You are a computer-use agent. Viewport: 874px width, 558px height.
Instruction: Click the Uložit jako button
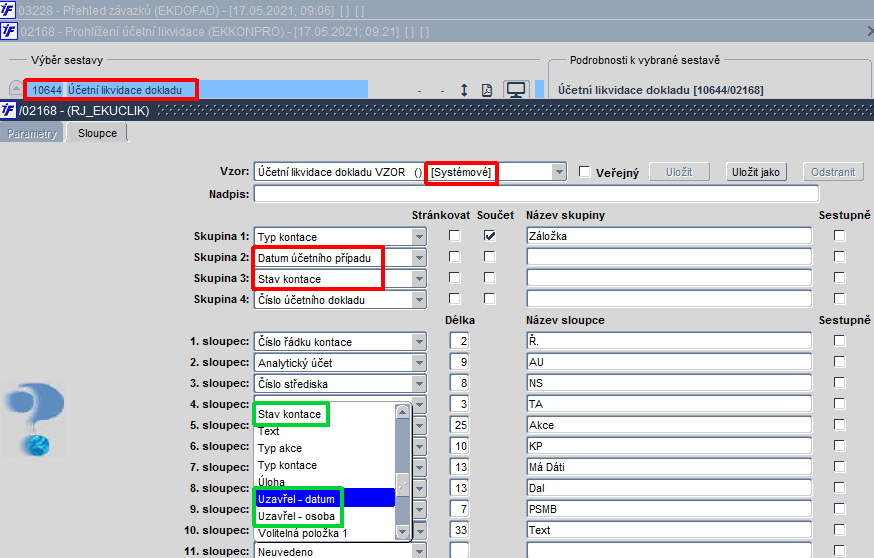tap(756, 172)
